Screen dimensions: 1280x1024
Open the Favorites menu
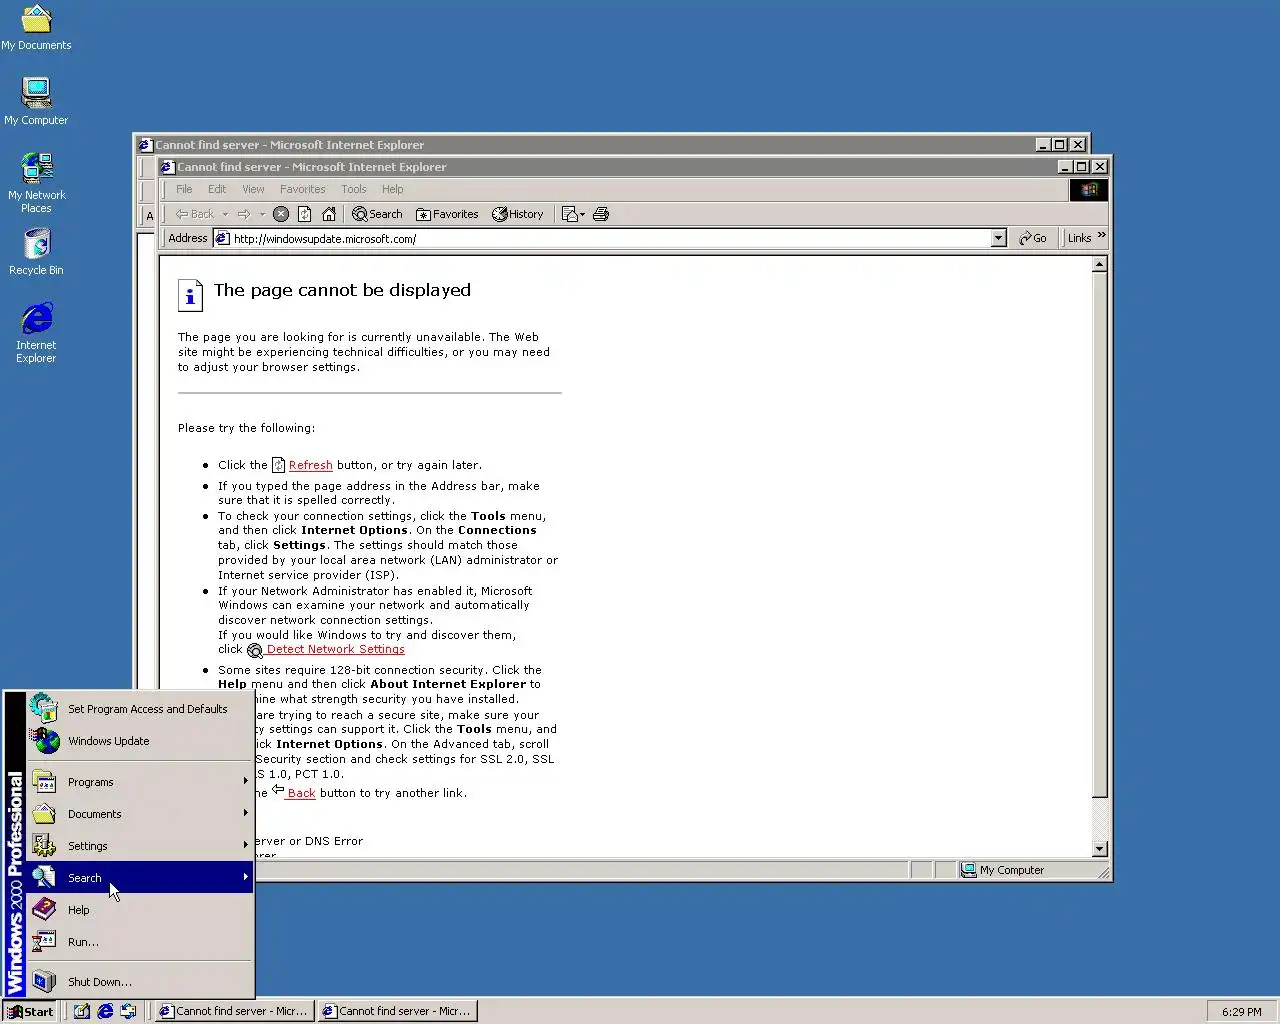[302, 189]
